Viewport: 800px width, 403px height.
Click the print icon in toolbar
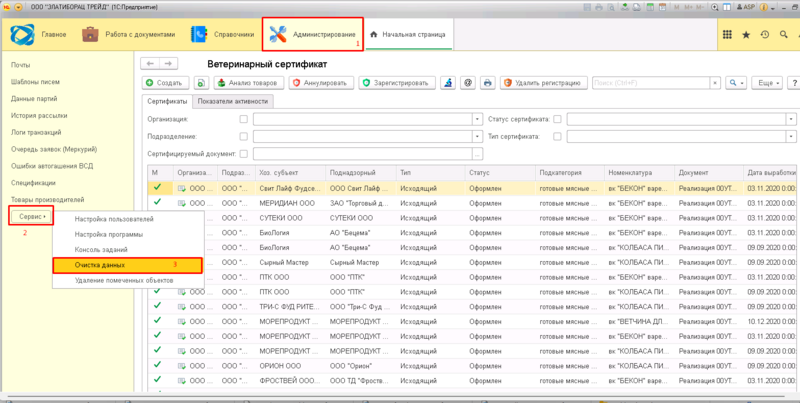tap(487, 83)
